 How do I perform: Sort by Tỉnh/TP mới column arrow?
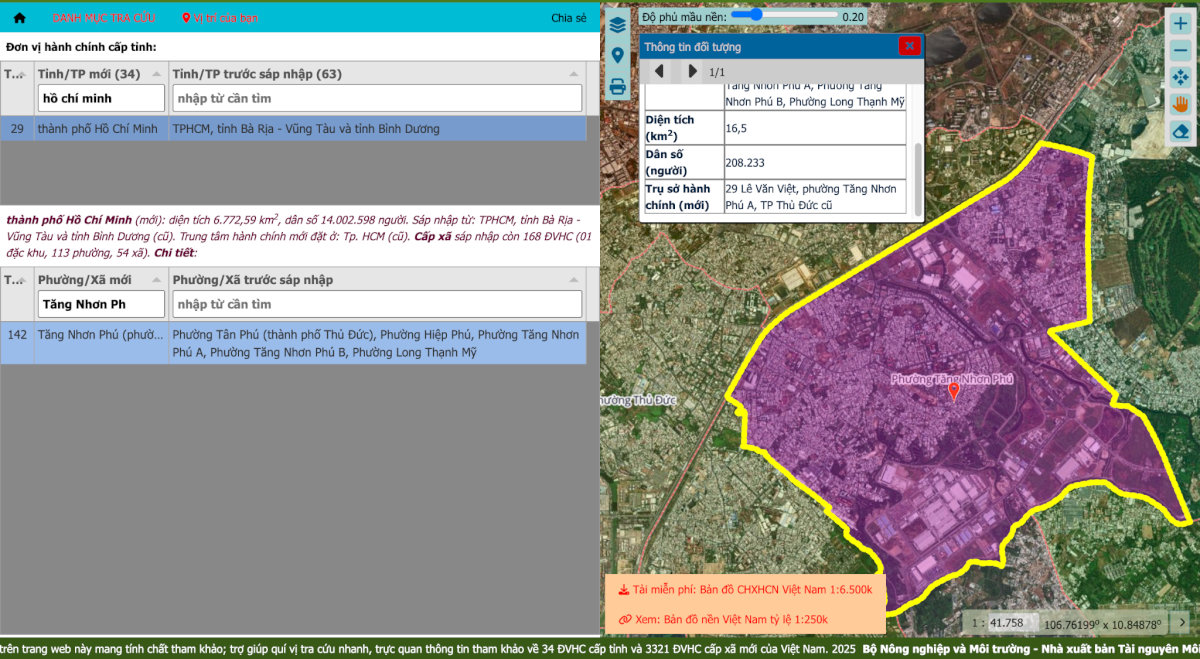click(x=157, y=74)
